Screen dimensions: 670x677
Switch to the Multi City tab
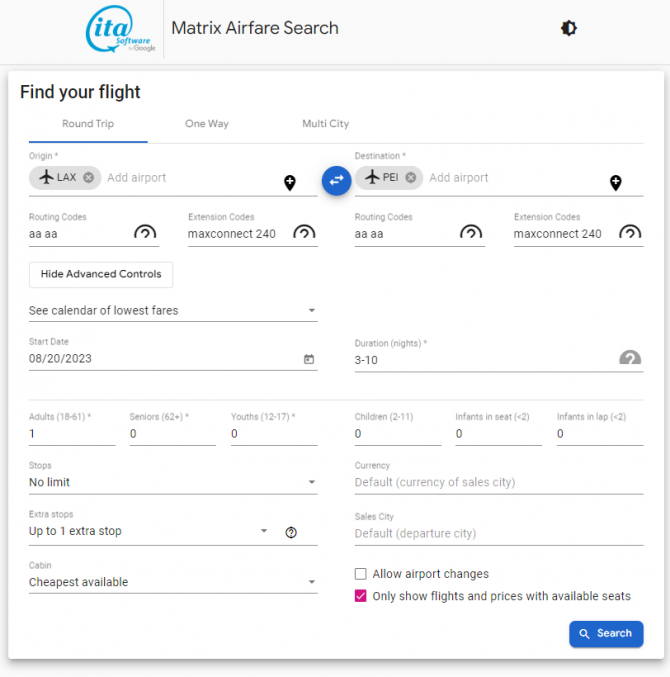[326, 124]
